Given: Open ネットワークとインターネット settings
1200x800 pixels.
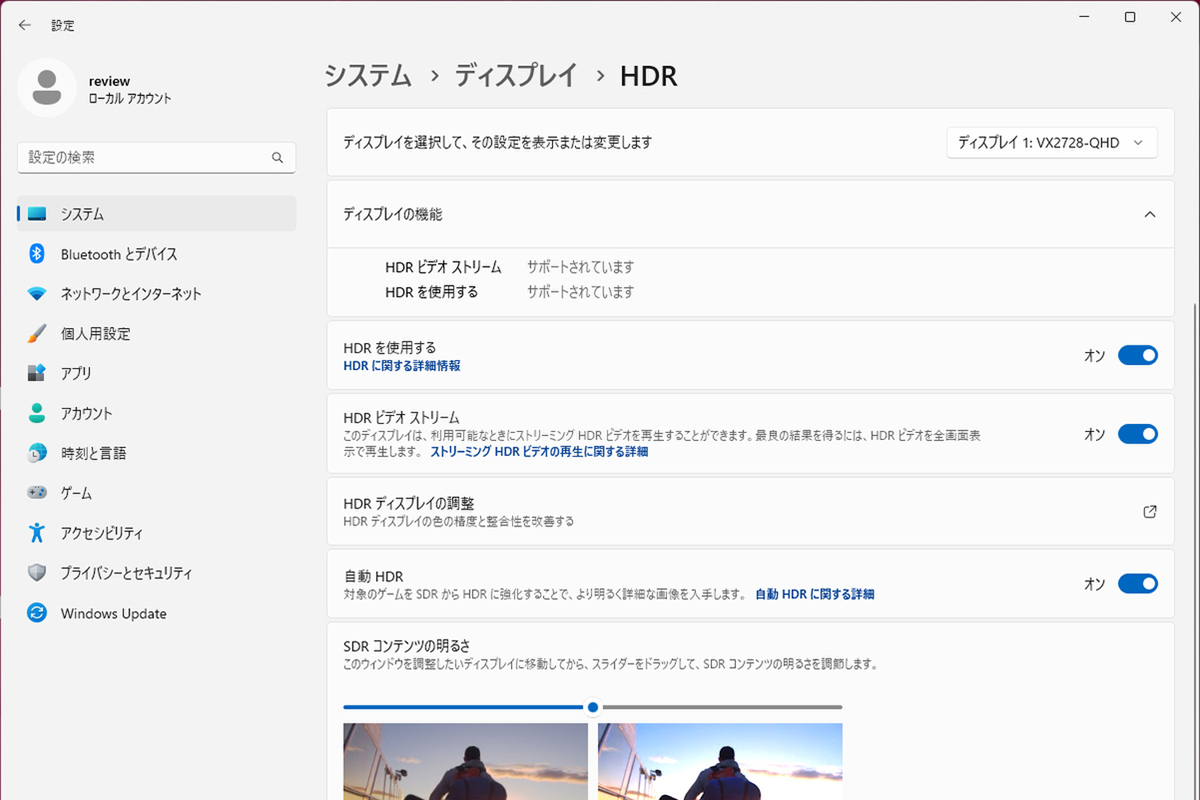Looking at the screenshot, I should [157, 294].
